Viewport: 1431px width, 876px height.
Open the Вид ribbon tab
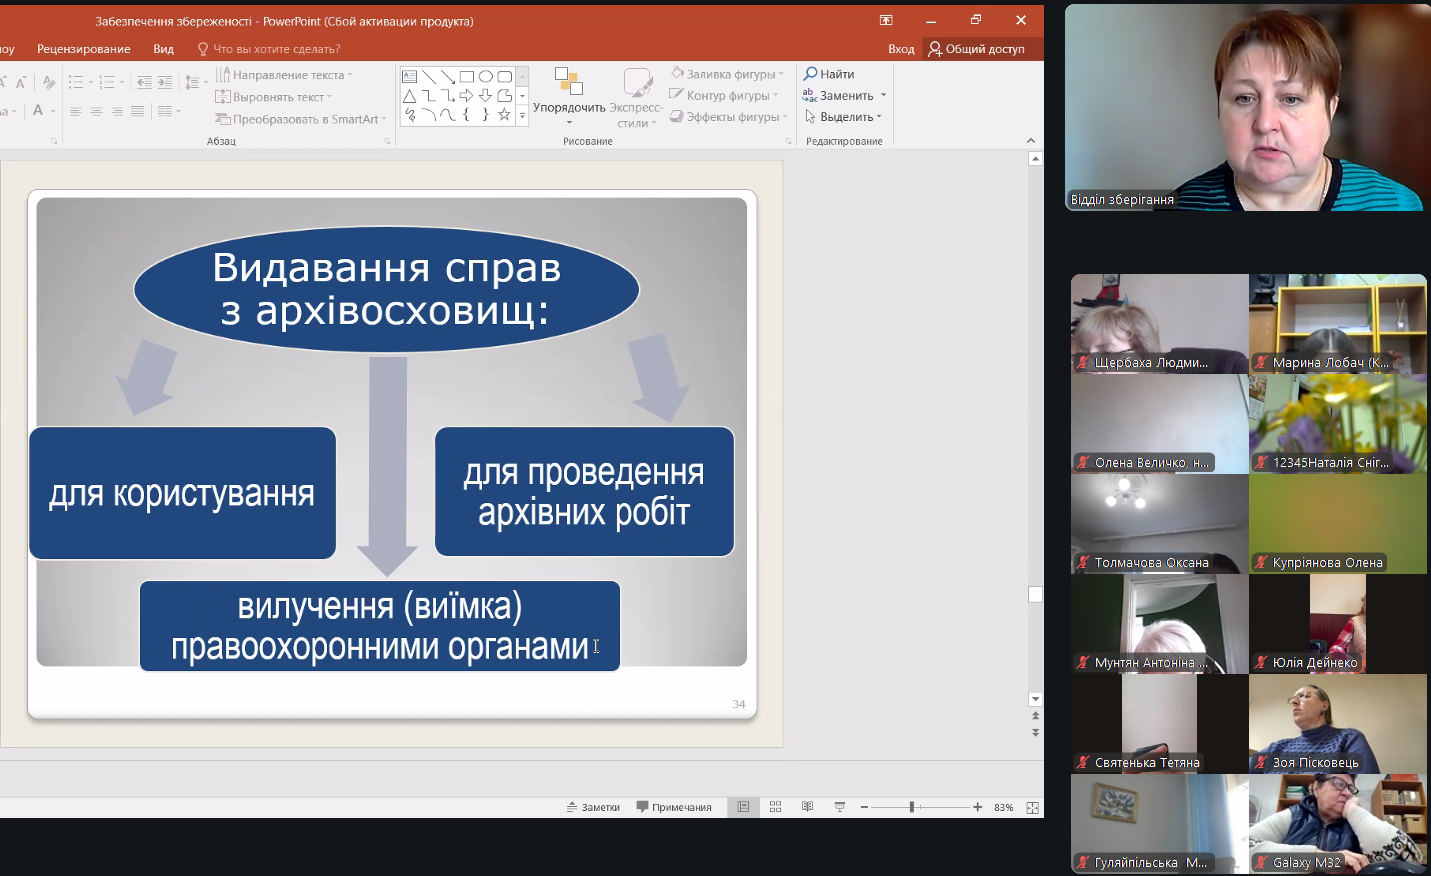coord(163,49)
